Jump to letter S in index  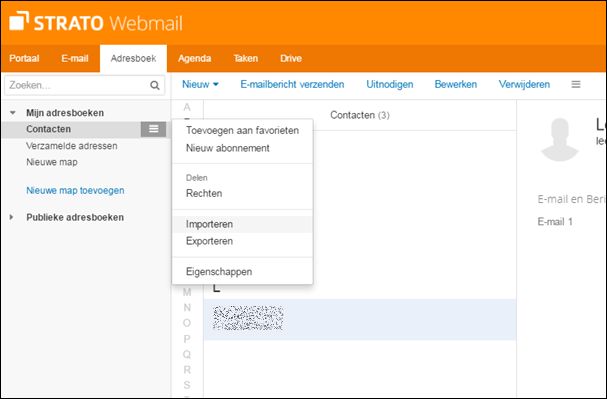point(187,385)
